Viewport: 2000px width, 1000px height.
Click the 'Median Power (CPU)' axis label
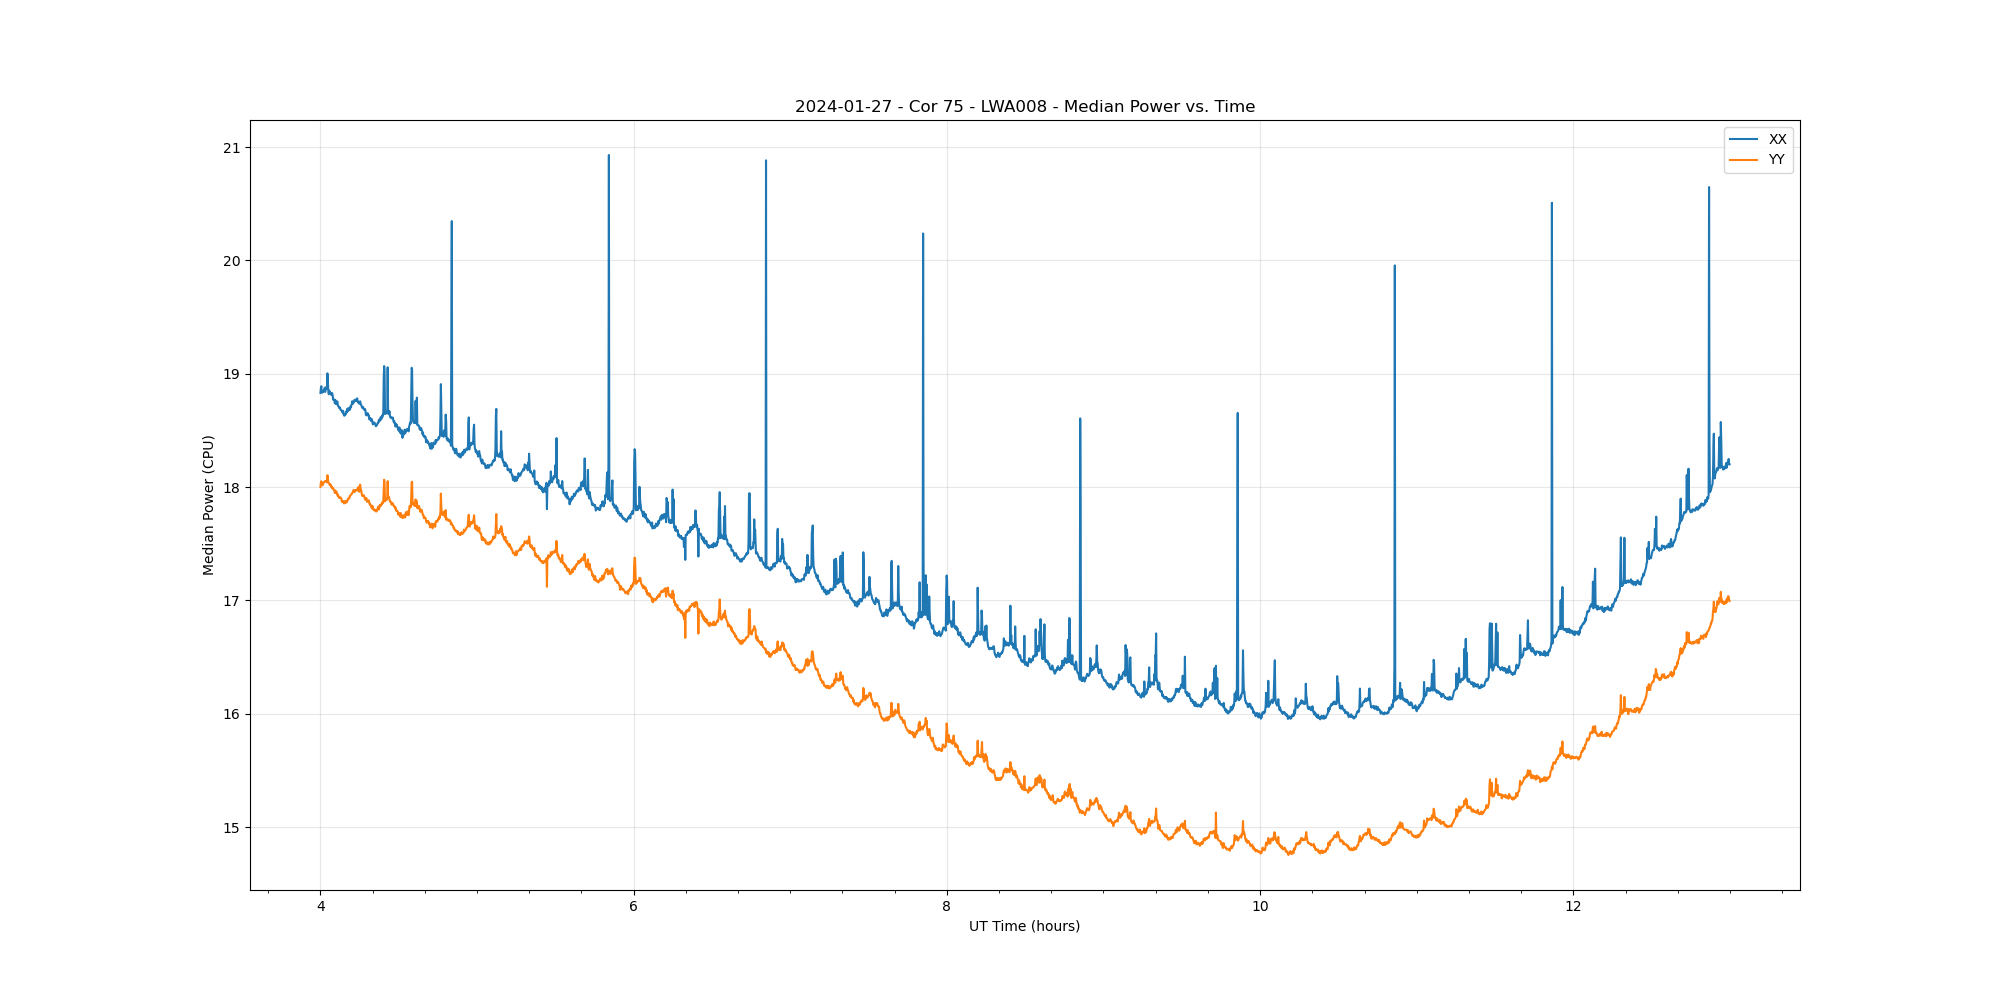(209, 505)
